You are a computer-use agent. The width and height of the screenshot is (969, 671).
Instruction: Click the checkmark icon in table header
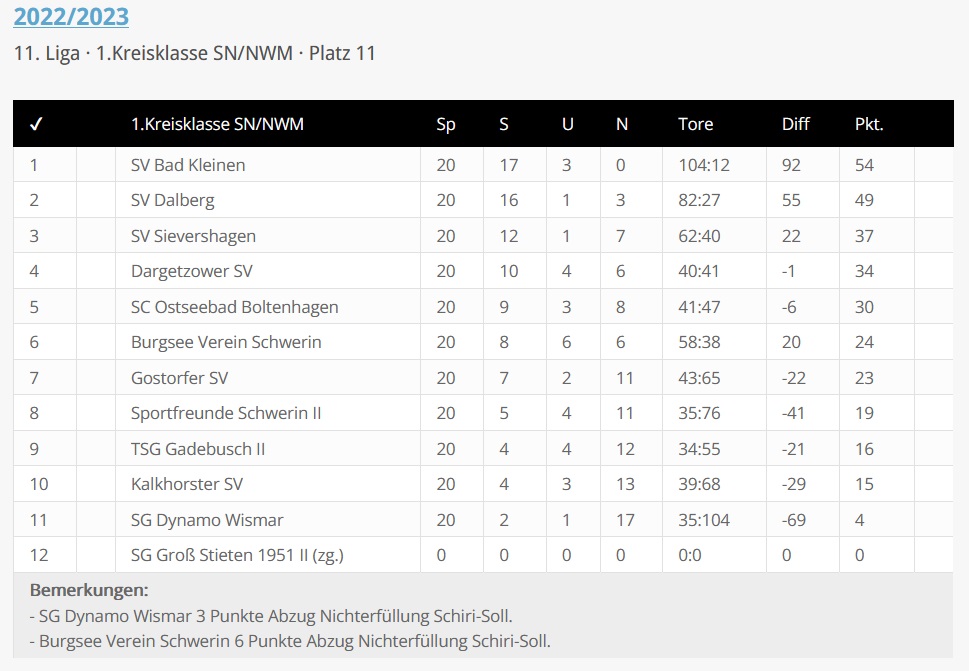point(36,125)
